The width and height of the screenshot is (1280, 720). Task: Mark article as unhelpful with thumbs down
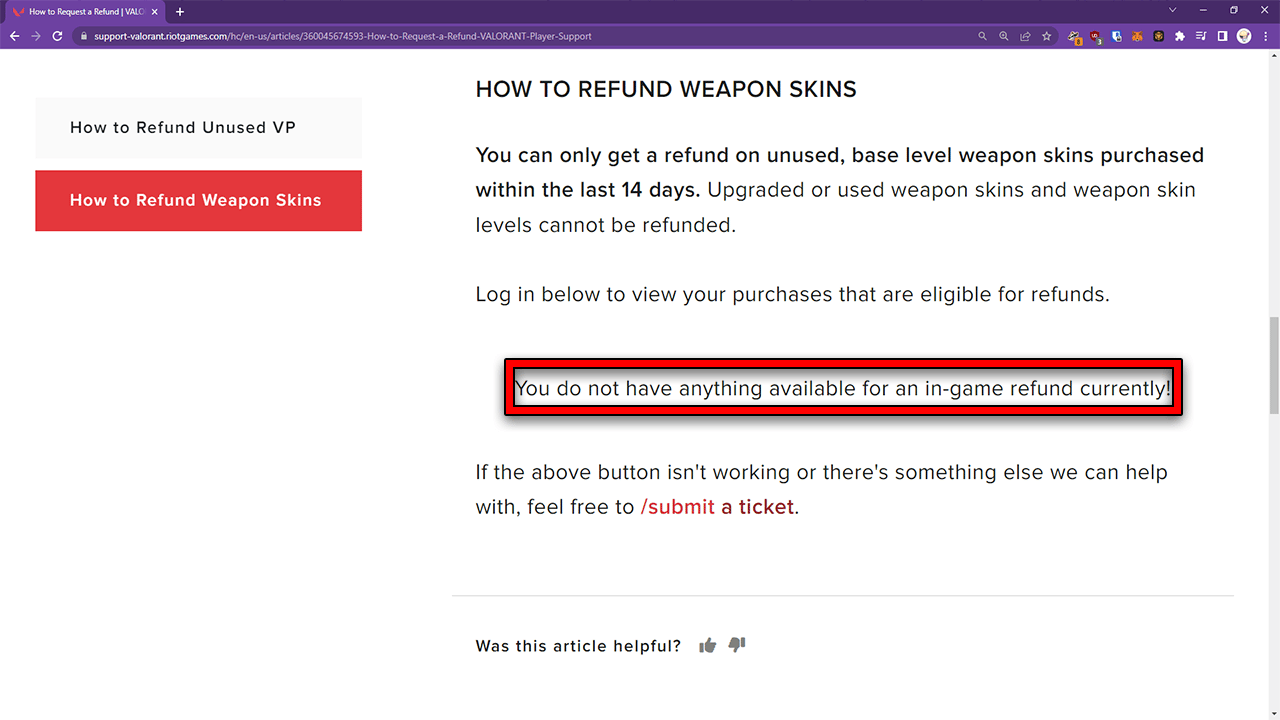pyautogui.click(x=737, y=645)
